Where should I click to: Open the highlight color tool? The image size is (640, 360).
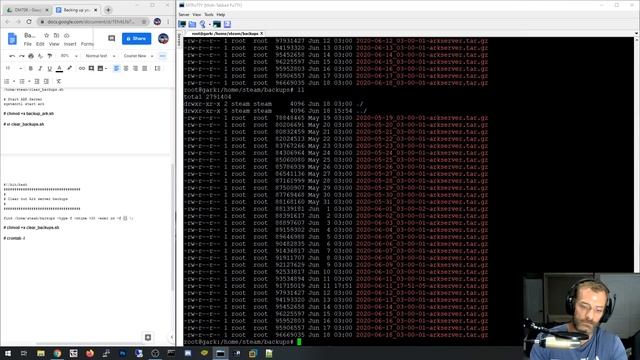[x=69, y=68]
